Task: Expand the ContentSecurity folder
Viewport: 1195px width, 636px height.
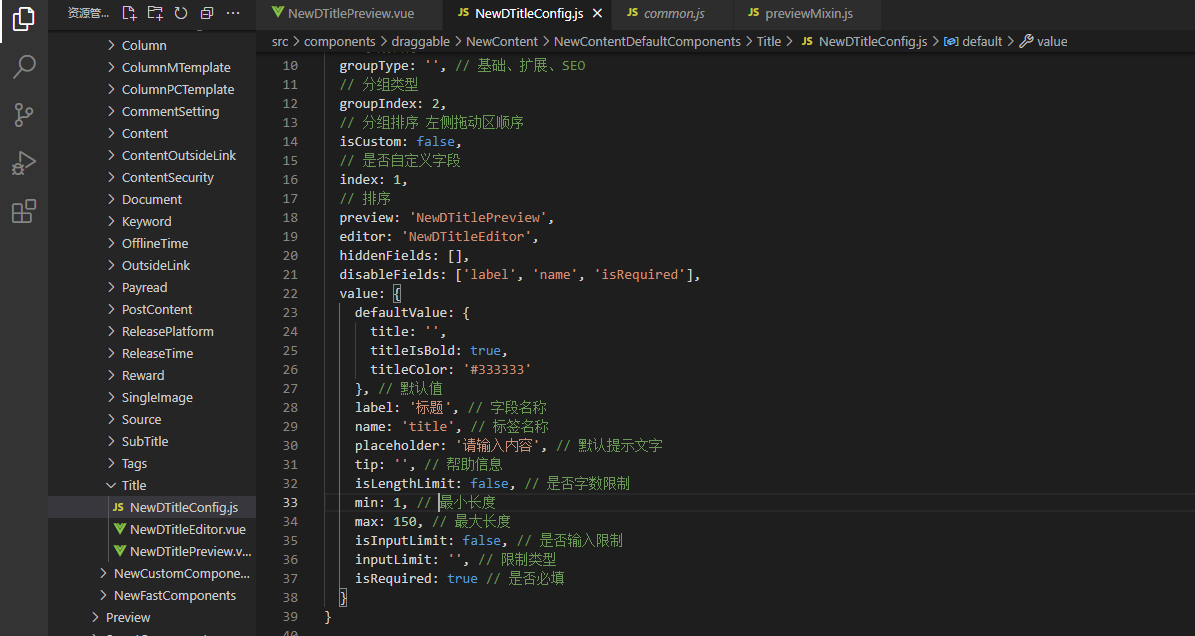Action: pyautogui.click(x=167, y=177)
